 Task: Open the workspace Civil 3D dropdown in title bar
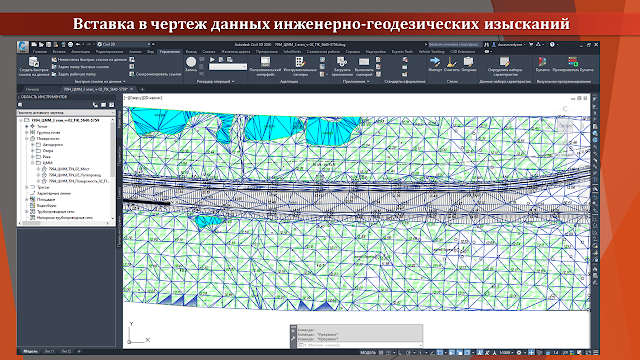pos(124,44)
